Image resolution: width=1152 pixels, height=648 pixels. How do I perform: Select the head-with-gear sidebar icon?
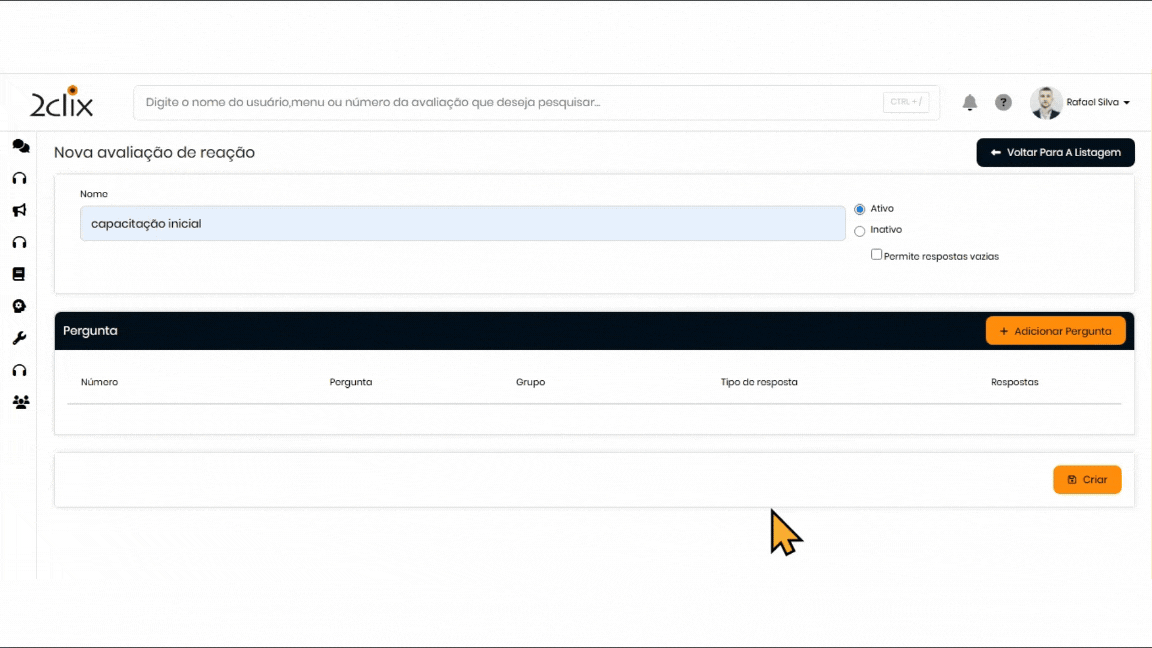(x=19, y=306)
